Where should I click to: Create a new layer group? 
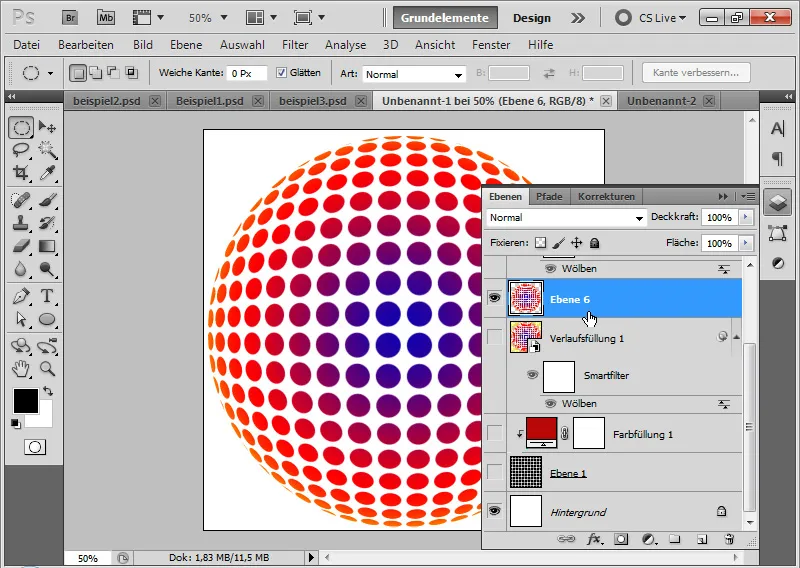point(675,539)
